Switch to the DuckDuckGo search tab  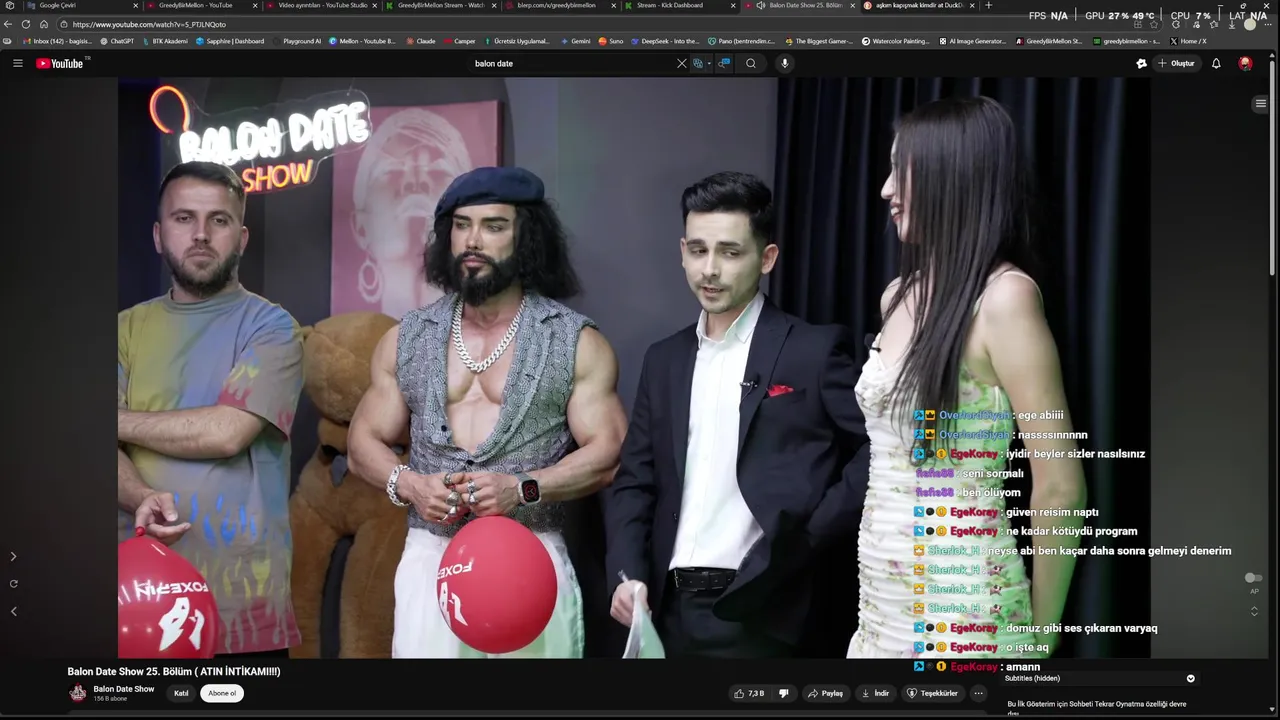point(918,5)
